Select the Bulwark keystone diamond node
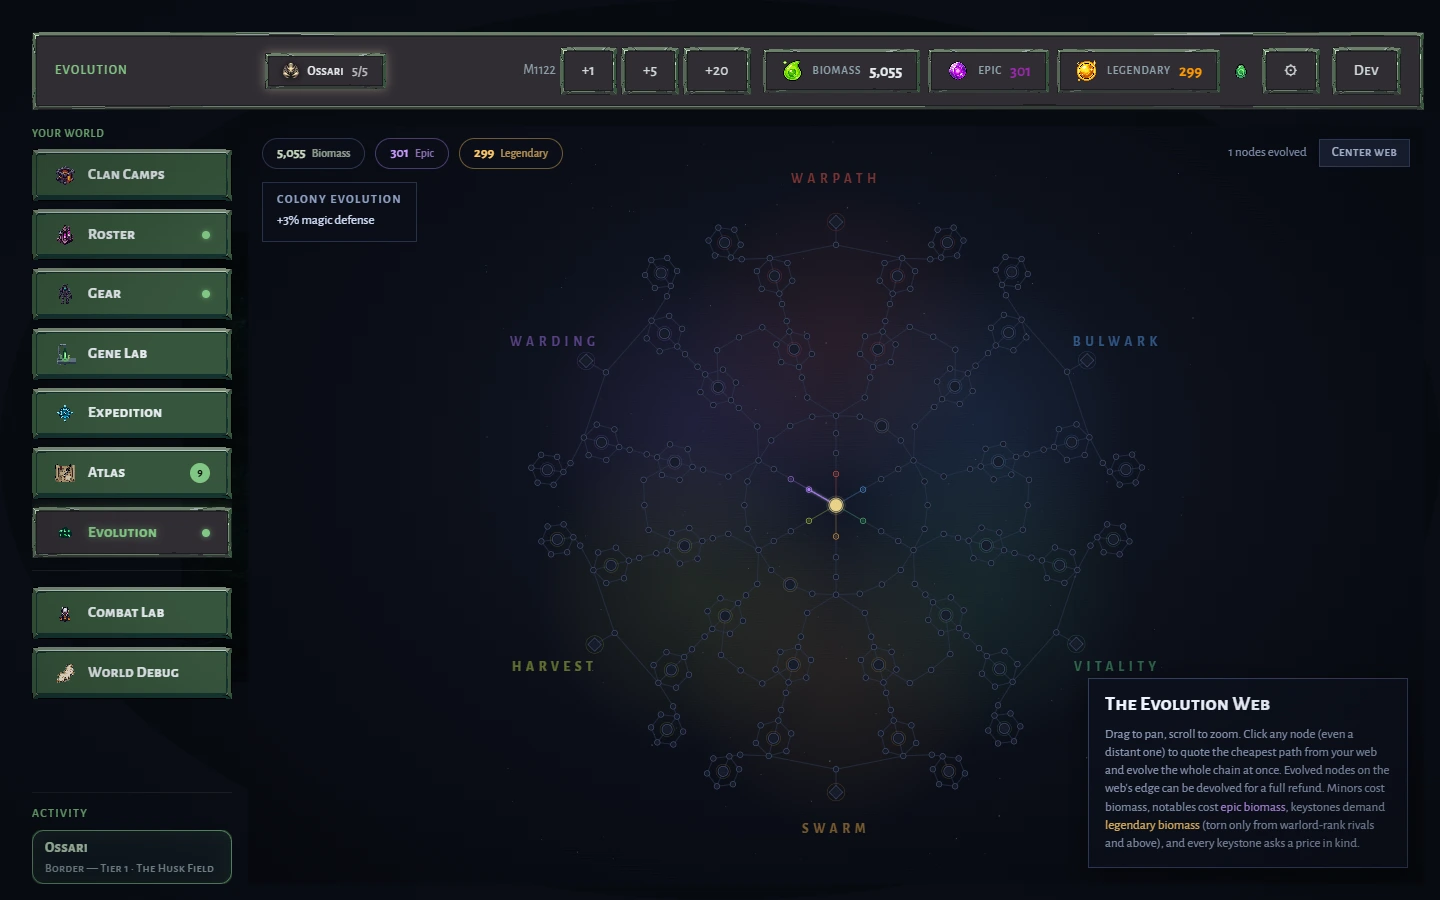Screen dimensions: 1440x900 point(1087,360)
